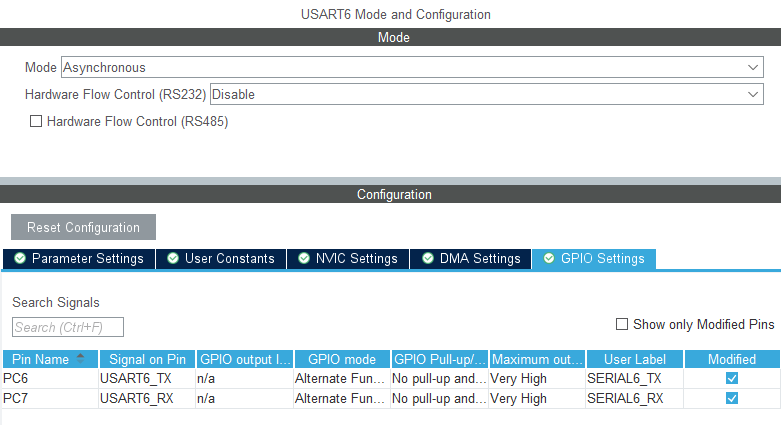Uncheck the Modified checkbox for PC7
The height and width of the screenshot is (425, 781).
tap(732, 398)
